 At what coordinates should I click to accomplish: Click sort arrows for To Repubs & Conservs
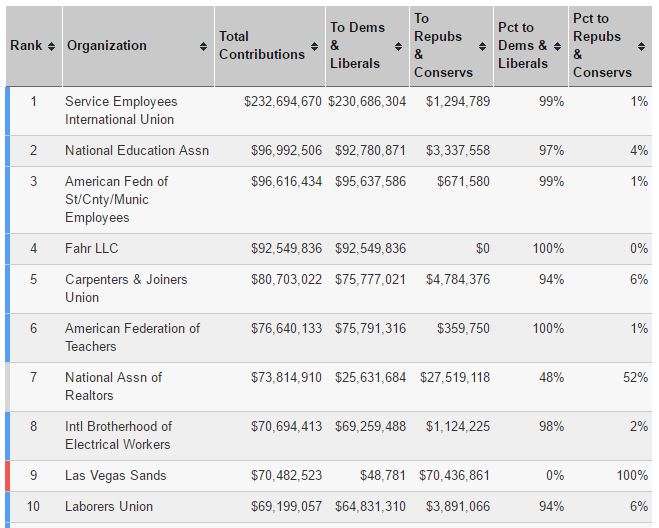tap(482, 46)
